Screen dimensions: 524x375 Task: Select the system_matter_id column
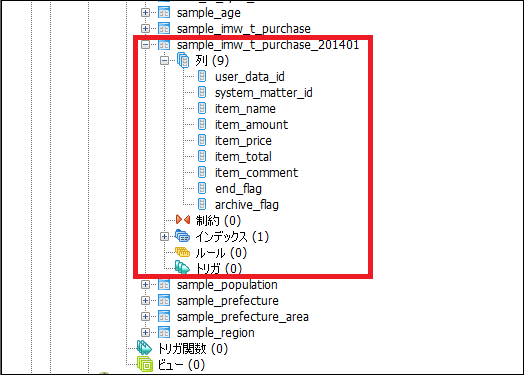click(264, 93)
